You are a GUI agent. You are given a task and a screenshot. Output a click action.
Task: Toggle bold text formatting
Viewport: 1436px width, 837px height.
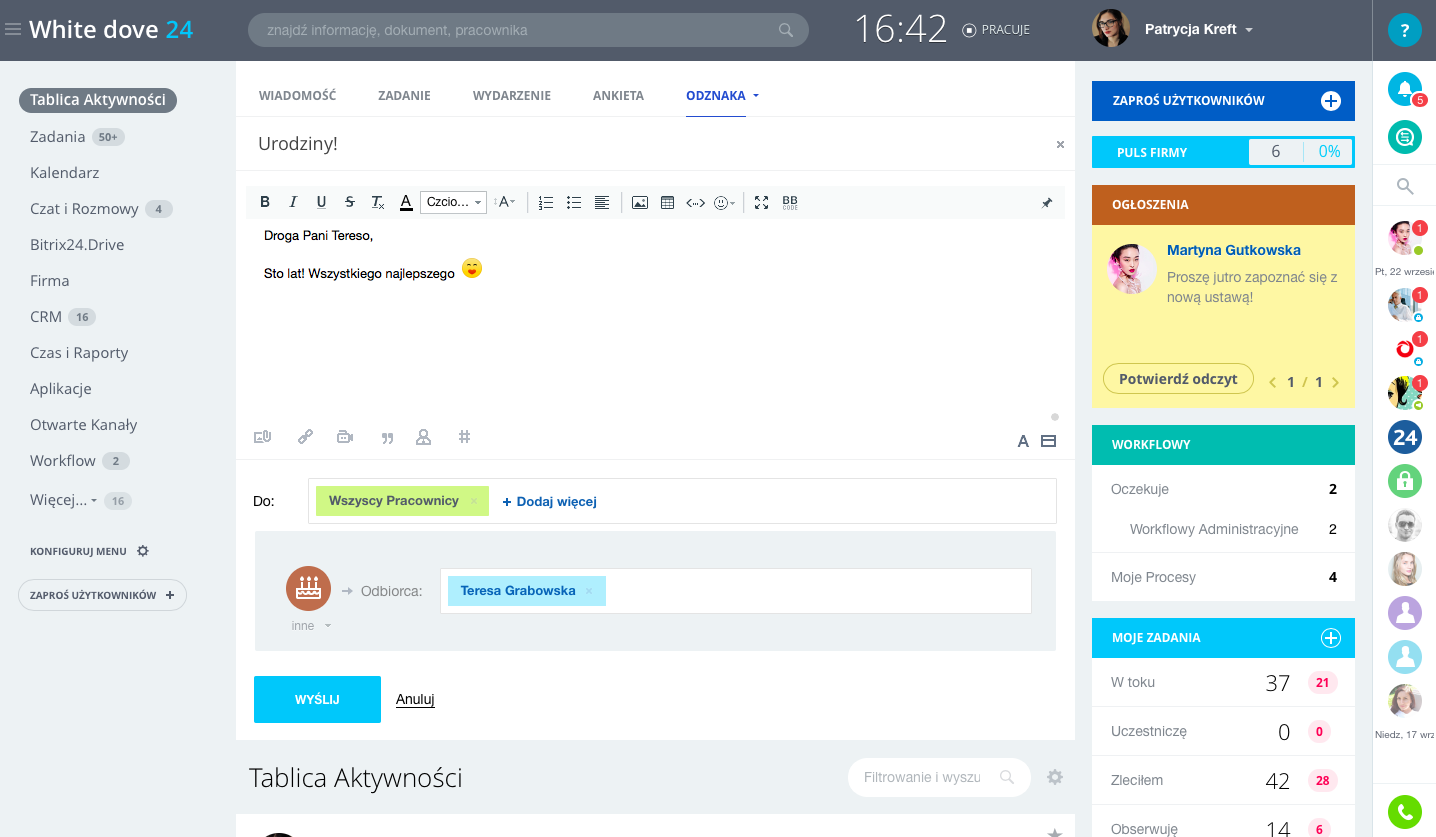tap(265, 202)
